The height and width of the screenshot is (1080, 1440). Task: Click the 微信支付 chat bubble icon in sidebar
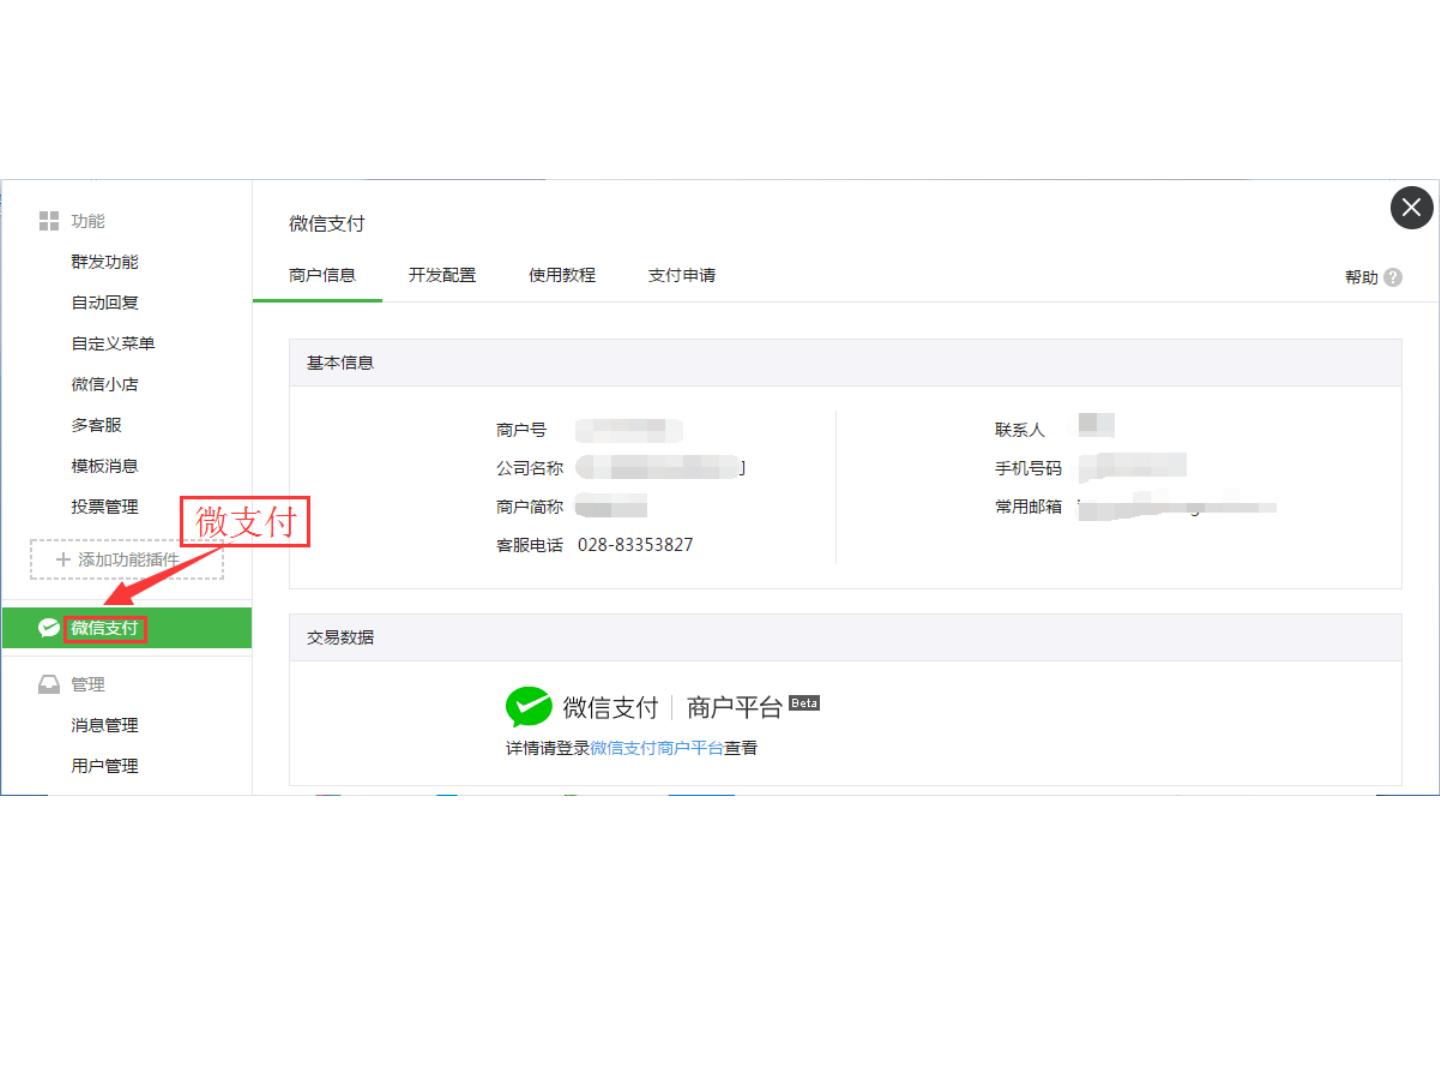click(x=49, y=628)
